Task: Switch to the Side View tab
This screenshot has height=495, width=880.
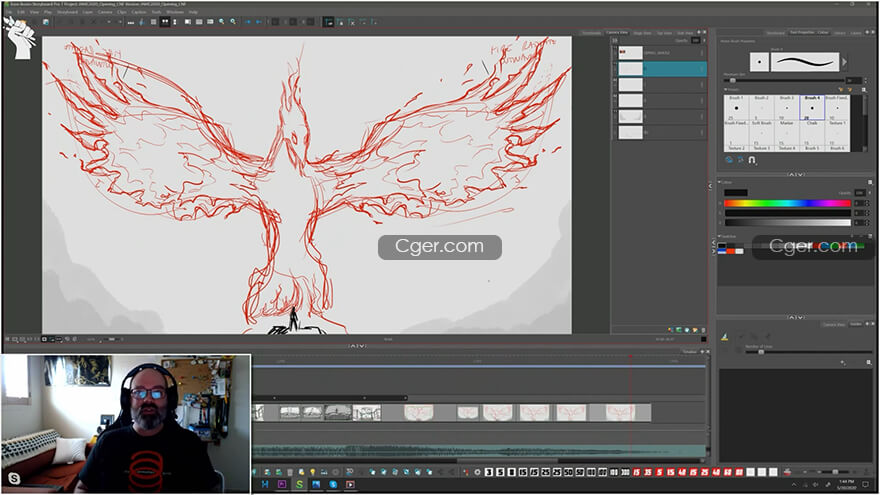Action: 685,33
